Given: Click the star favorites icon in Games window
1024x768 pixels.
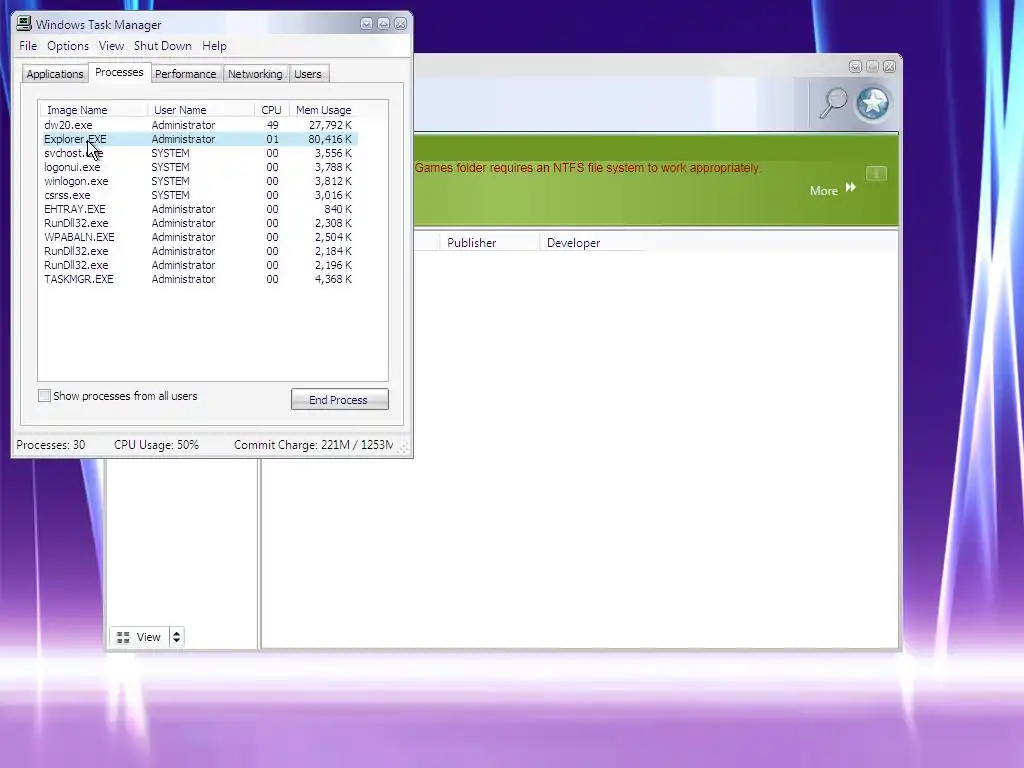Looking at the screenshot, I should (x=873, y=103).
